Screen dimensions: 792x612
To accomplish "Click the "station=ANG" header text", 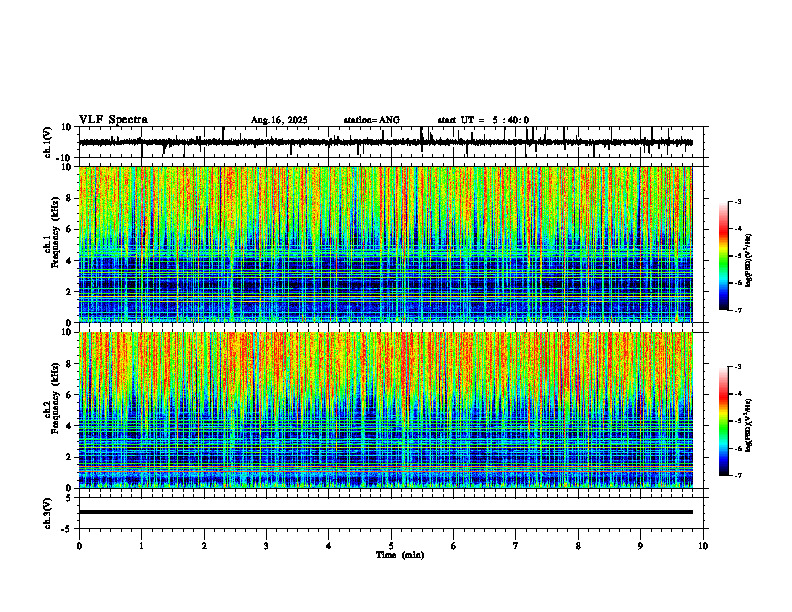I will click(x=371, y=120).
